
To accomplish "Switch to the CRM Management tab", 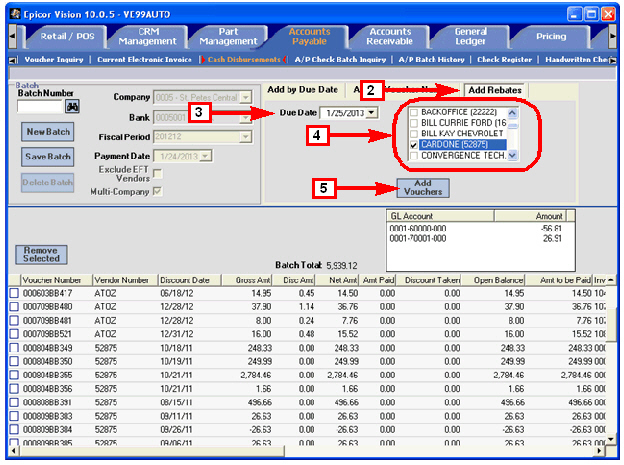I will (148, 36).
